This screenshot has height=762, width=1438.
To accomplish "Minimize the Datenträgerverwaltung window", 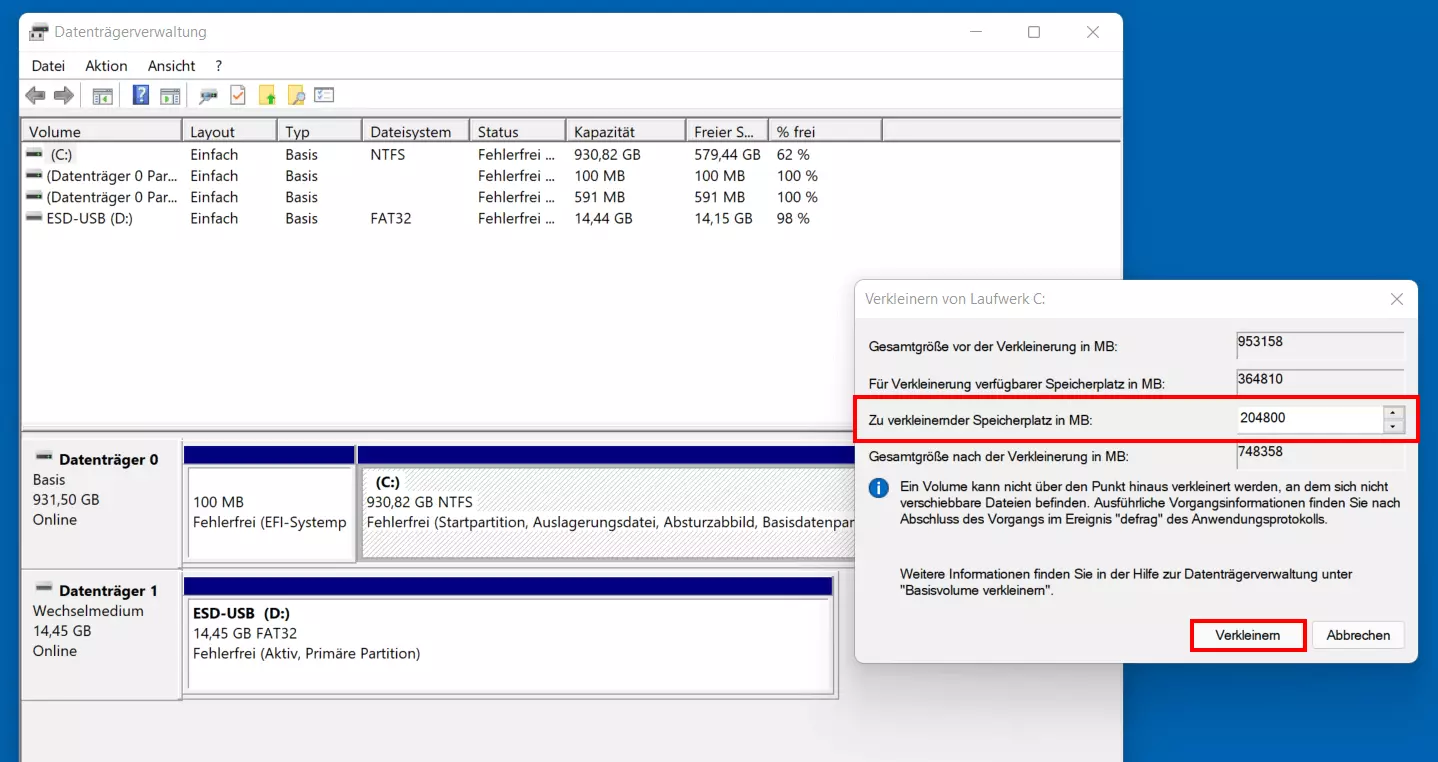I will [975, 32].
